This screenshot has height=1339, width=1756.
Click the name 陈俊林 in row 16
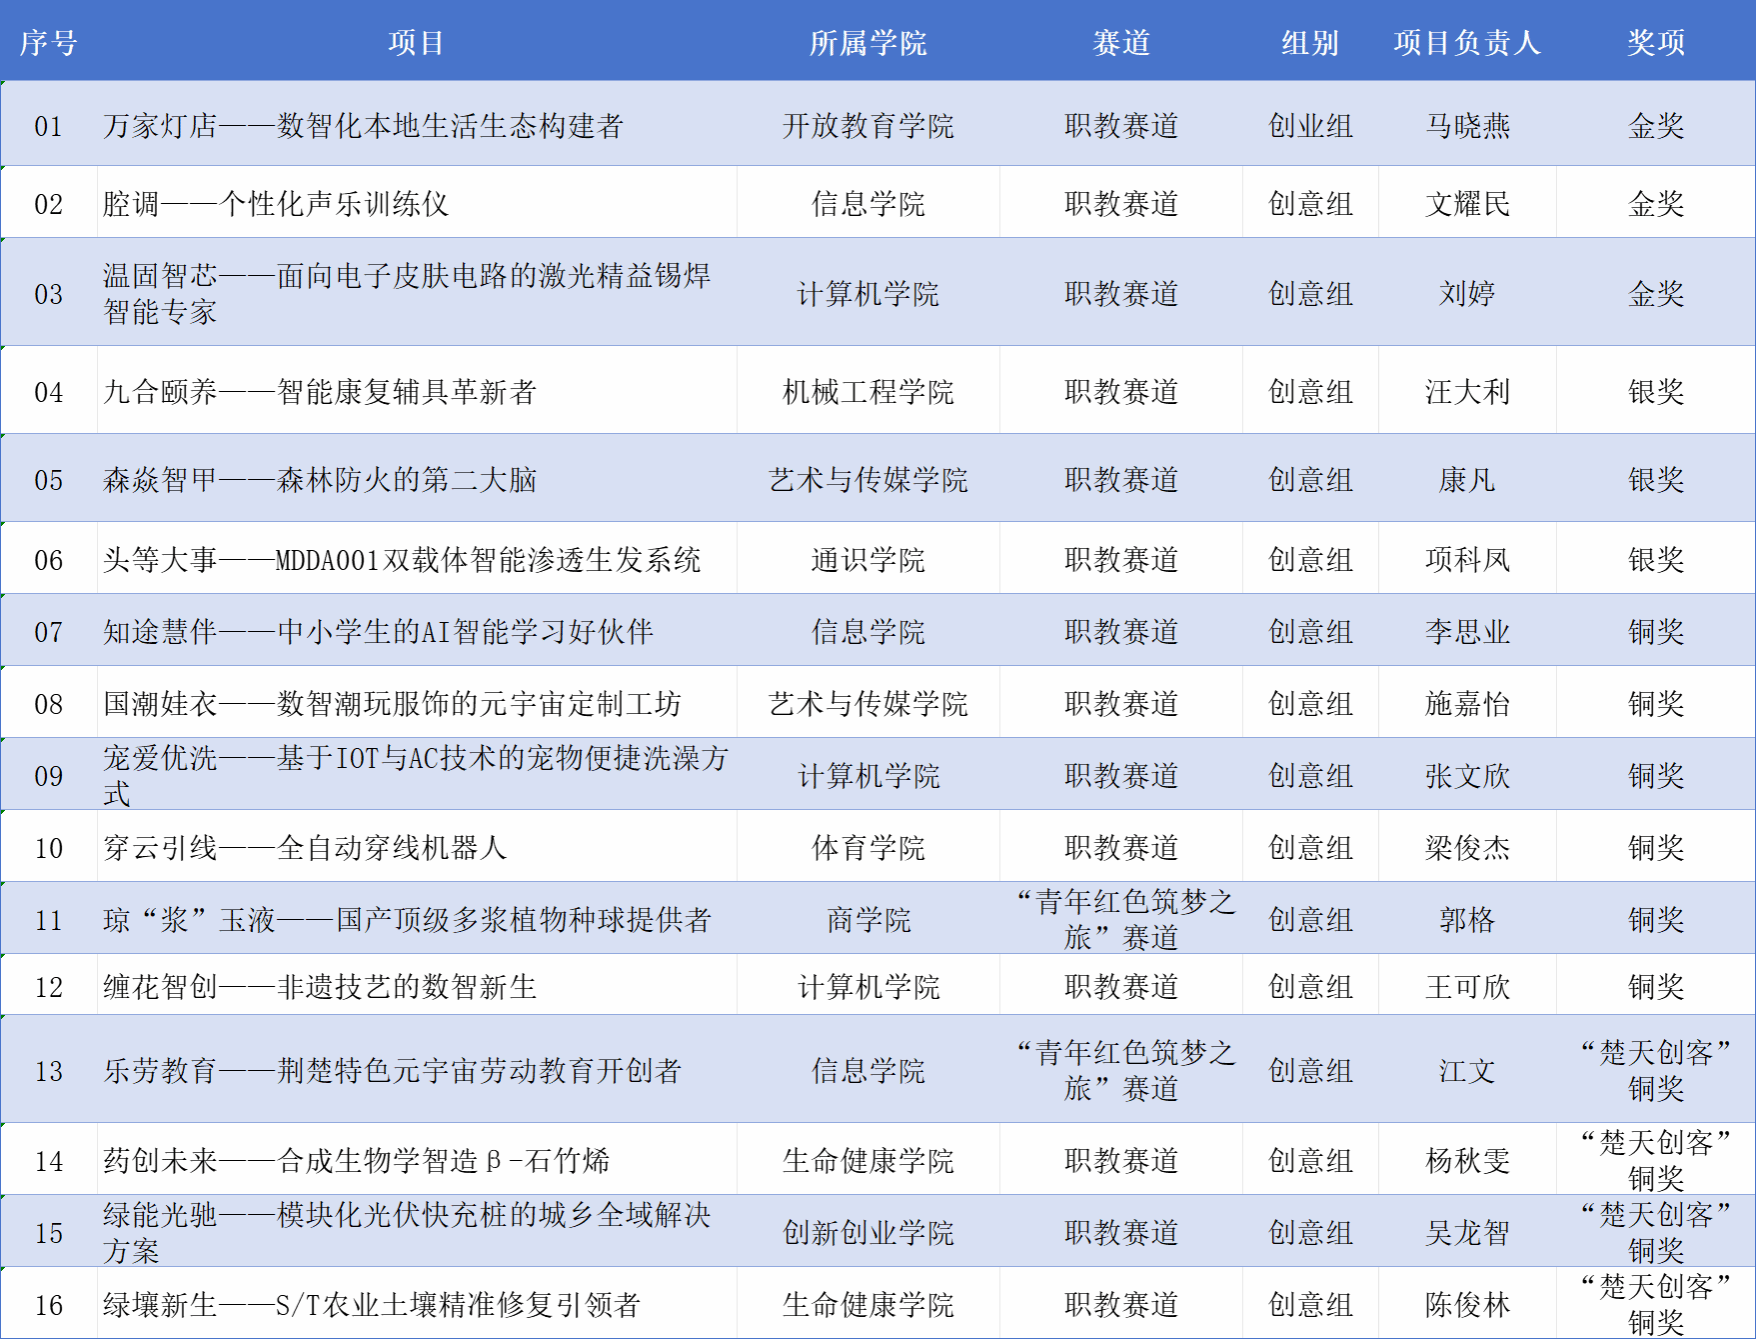(x=1467, y=1305)
